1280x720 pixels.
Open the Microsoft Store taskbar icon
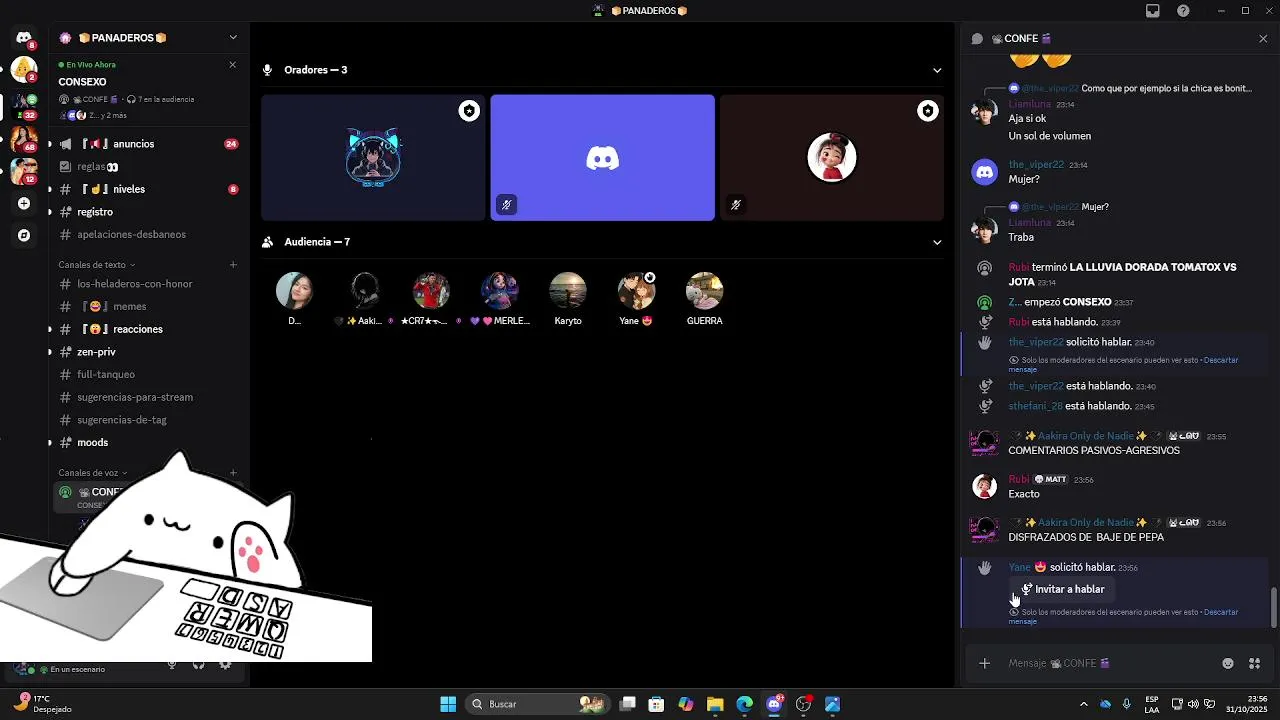(x=656, y=704)
